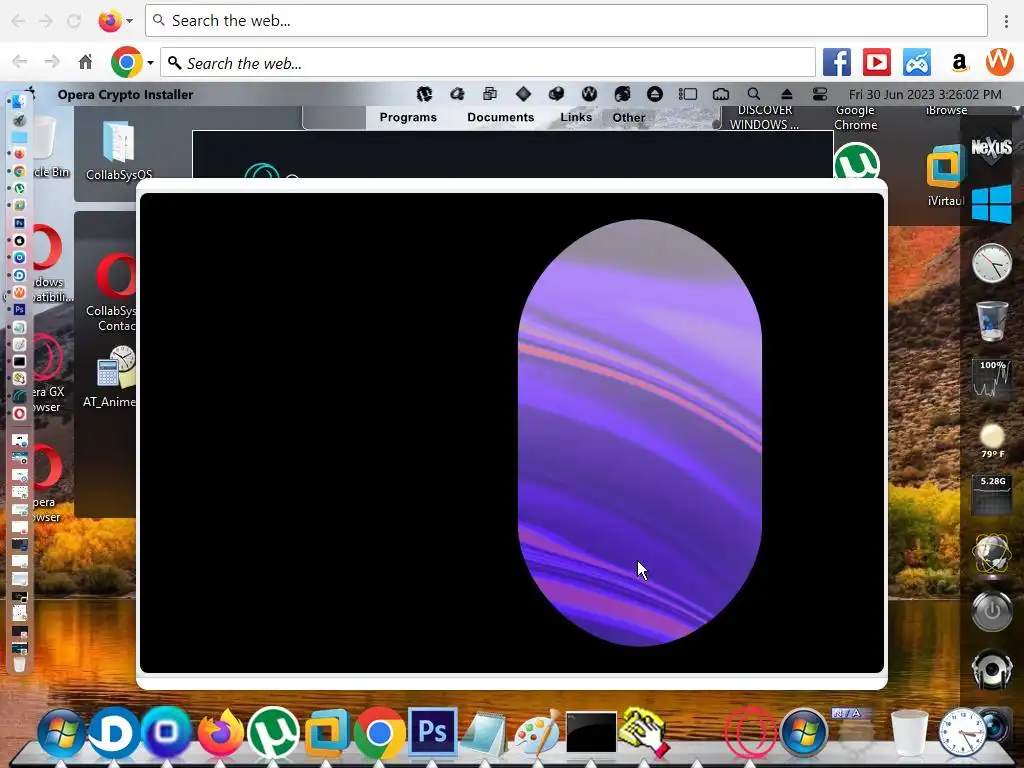Open the globe icon on the right dock
1024x768 pixels.
(991, 555)
